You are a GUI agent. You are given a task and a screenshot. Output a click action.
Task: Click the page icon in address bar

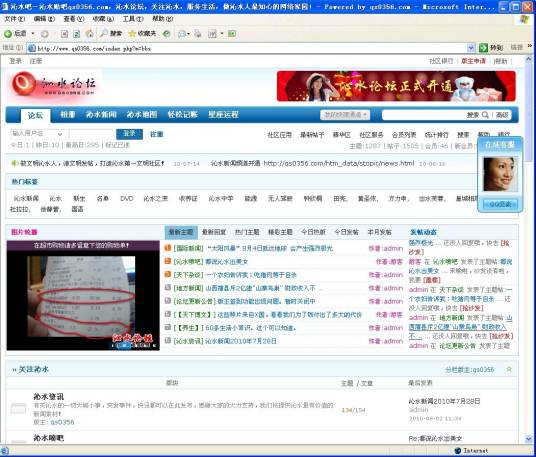tap(32, 48)
